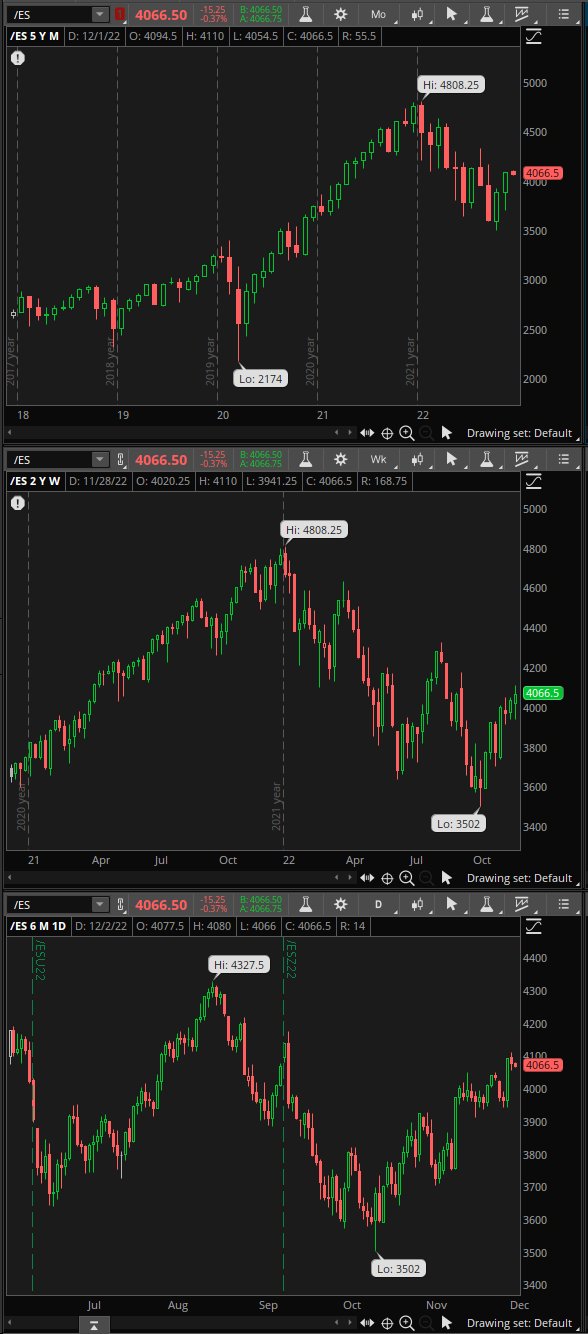This screenshot has width=588, height=1334.
Task: Click /ES 6 M 1D chart title
Action: click(x=39, y=926)
